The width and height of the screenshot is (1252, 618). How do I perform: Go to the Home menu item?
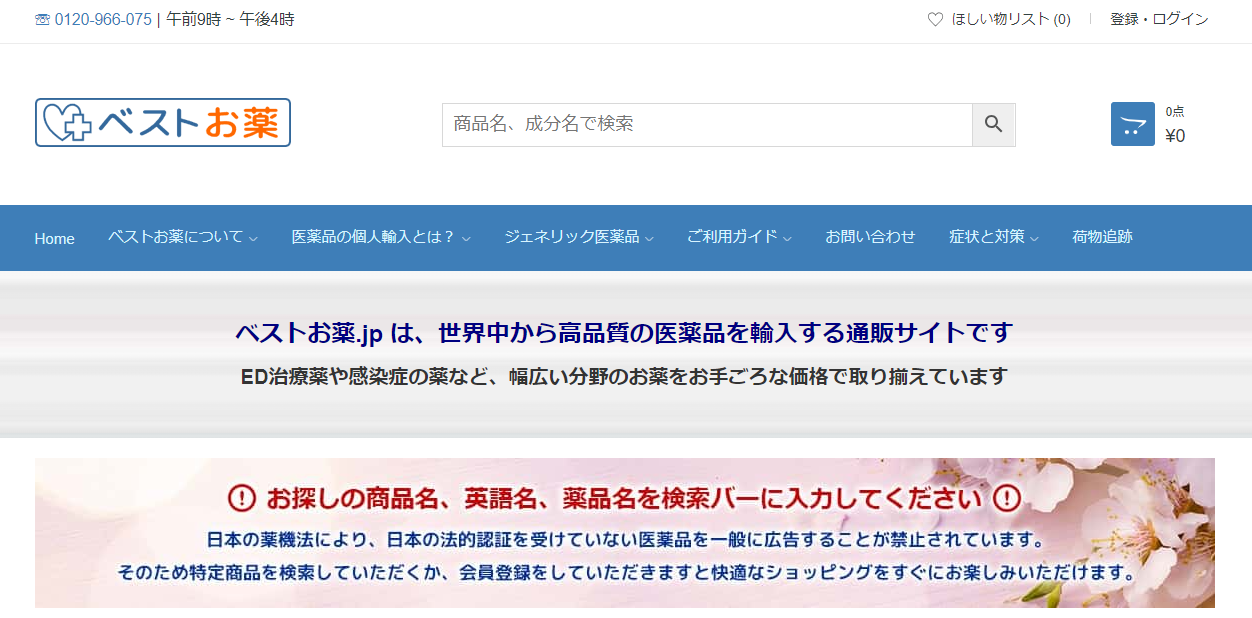[x=54, y=238]
